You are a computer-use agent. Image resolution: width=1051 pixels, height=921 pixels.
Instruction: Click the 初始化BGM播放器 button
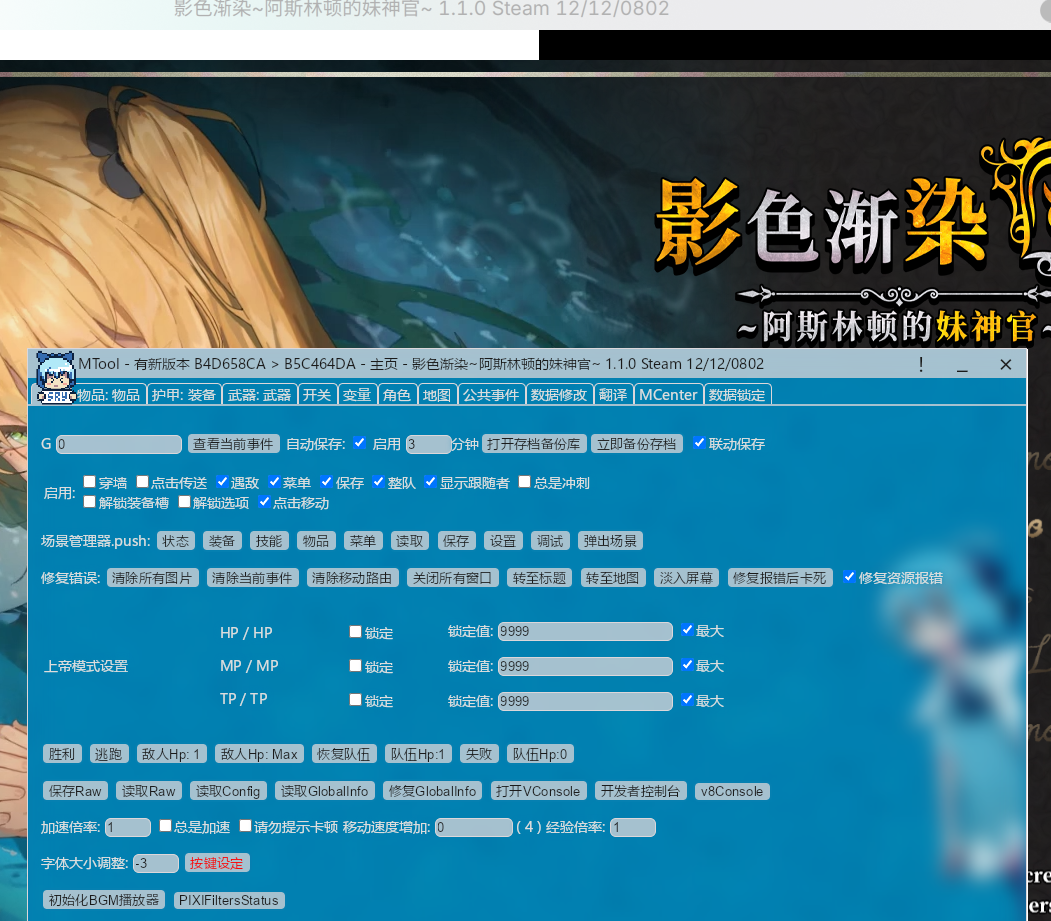(x=103, y=899)
